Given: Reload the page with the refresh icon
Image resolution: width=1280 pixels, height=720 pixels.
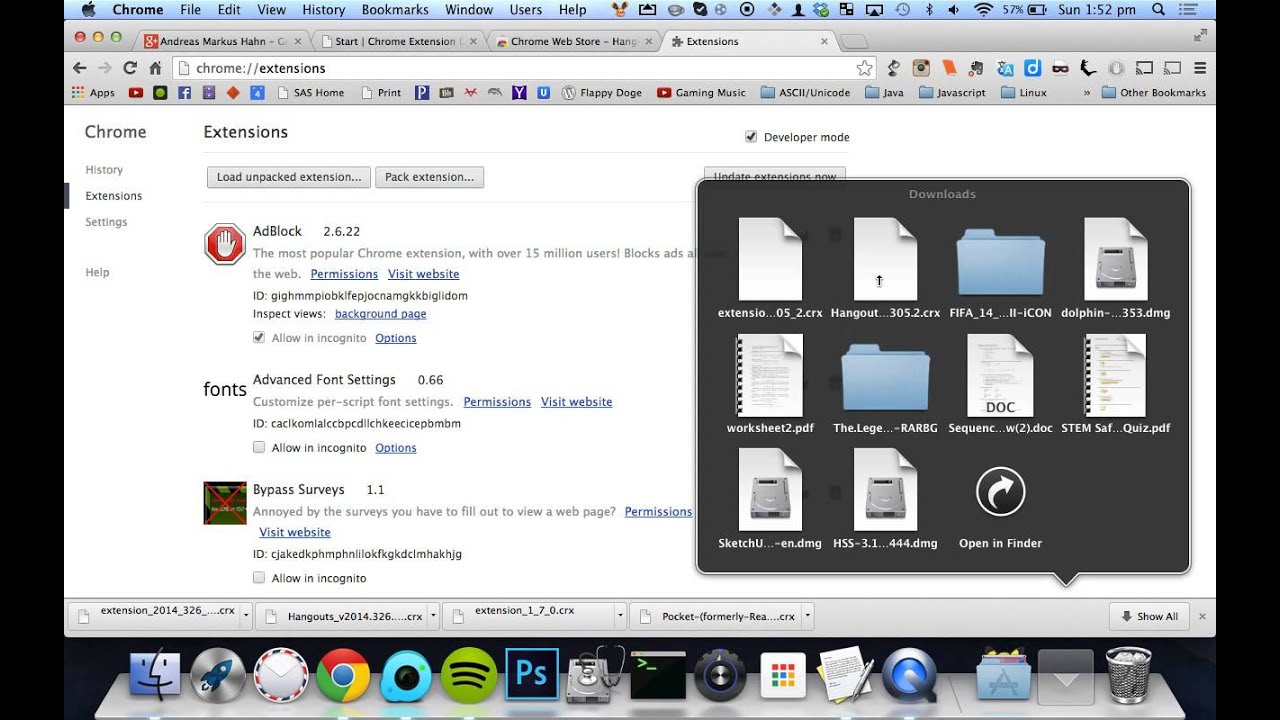Looking at the screenshot, I should click(x=130, y=68).
